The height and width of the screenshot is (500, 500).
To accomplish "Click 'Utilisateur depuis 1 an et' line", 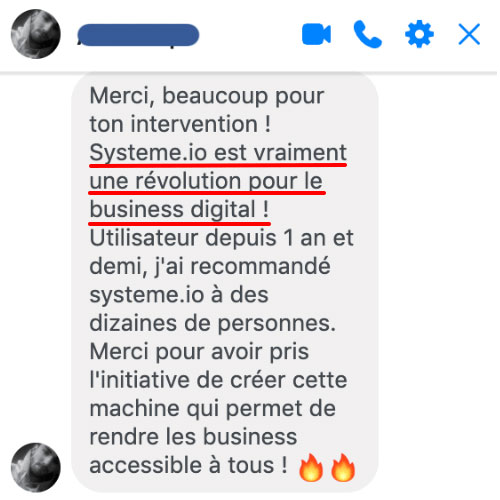I will click(221, 238).
